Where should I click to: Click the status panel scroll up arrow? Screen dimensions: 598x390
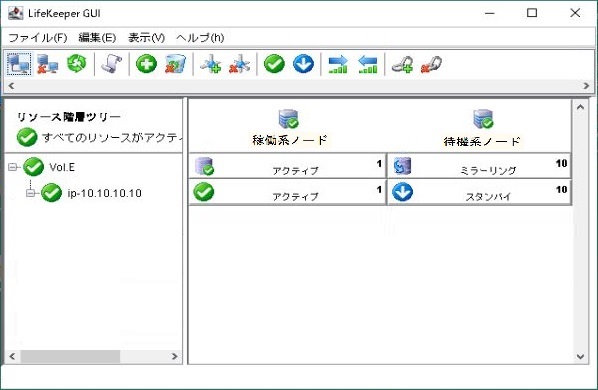(x=580, y=107)
